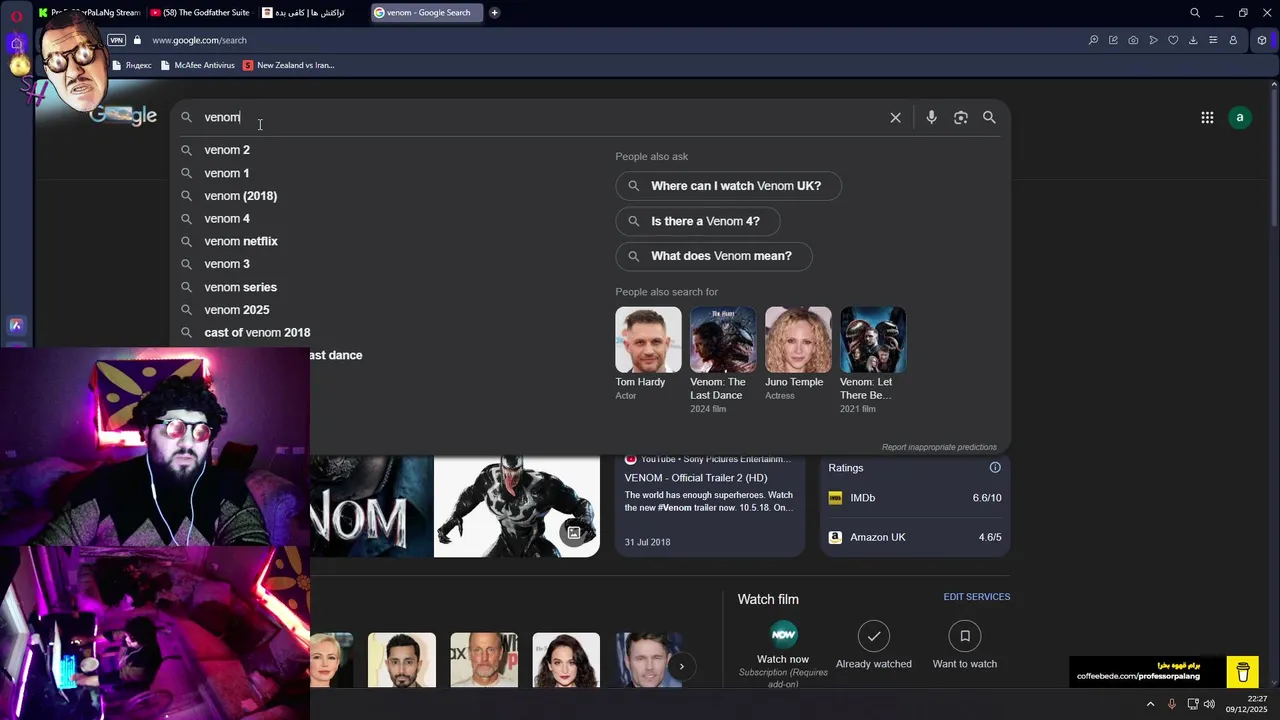Open the browser profile icon

(1233, 40)
